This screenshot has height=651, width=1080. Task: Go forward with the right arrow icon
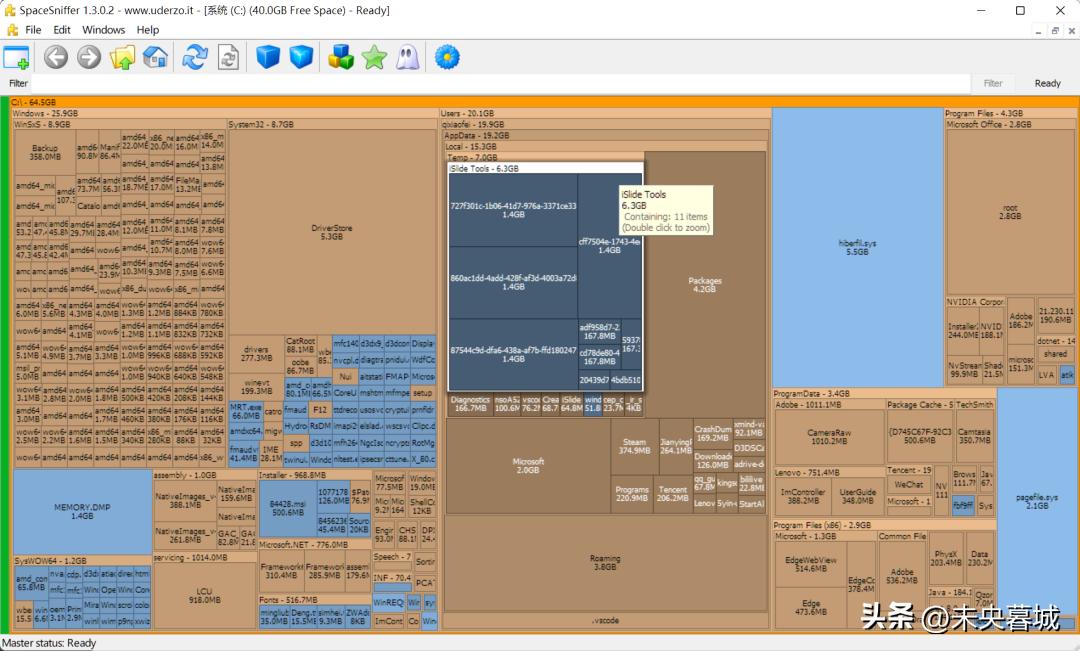click(x=89, y=58)
